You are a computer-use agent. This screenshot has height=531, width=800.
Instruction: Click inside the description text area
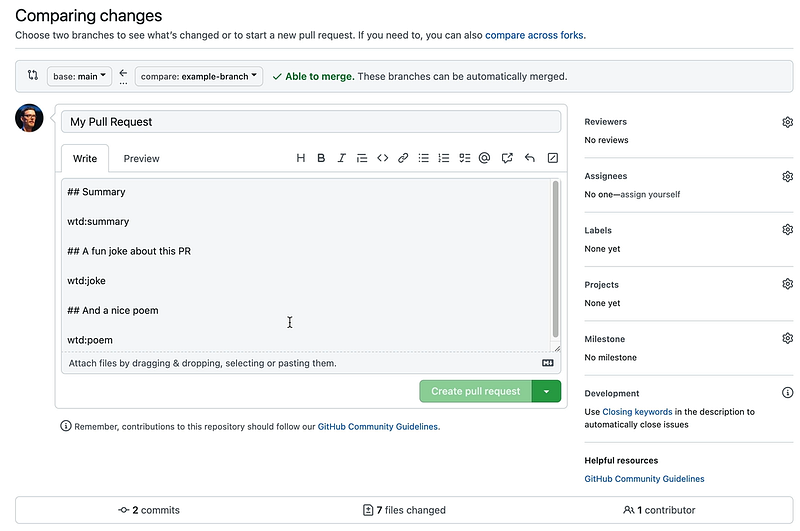click(x=306, y=265)
